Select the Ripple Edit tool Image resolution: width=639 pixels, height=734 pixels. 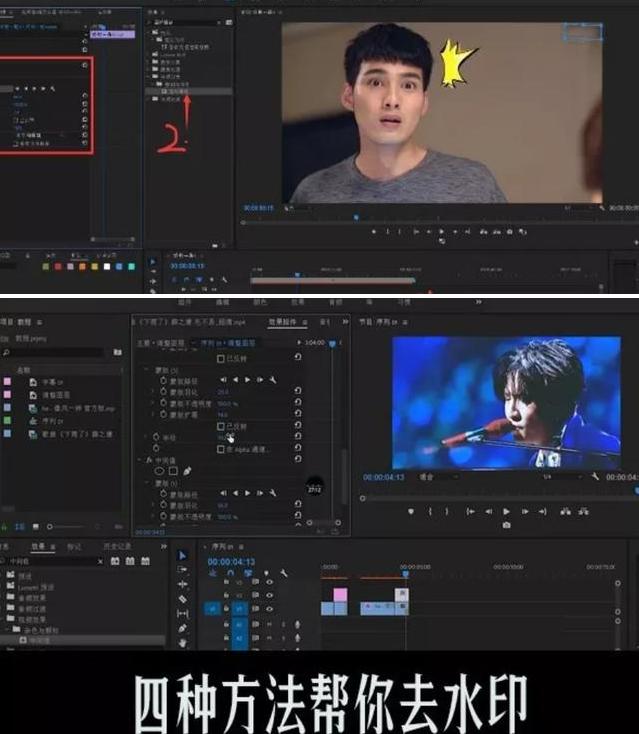[183, 584]
